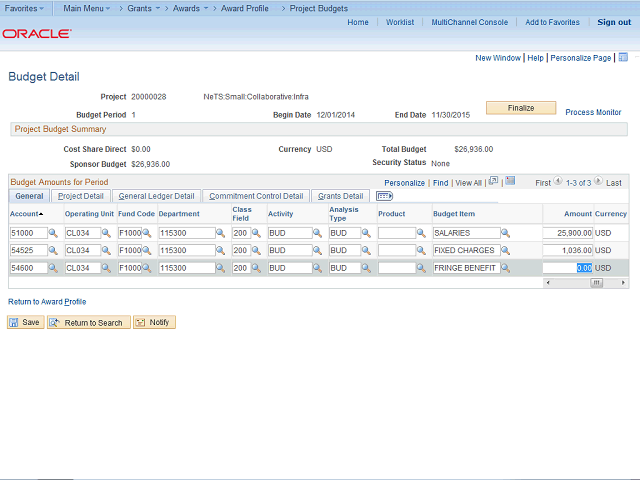The width and height of the screenshot is (640, 480).
Task: Follow the Return to Award Profile link
Action: coord(47,301)
